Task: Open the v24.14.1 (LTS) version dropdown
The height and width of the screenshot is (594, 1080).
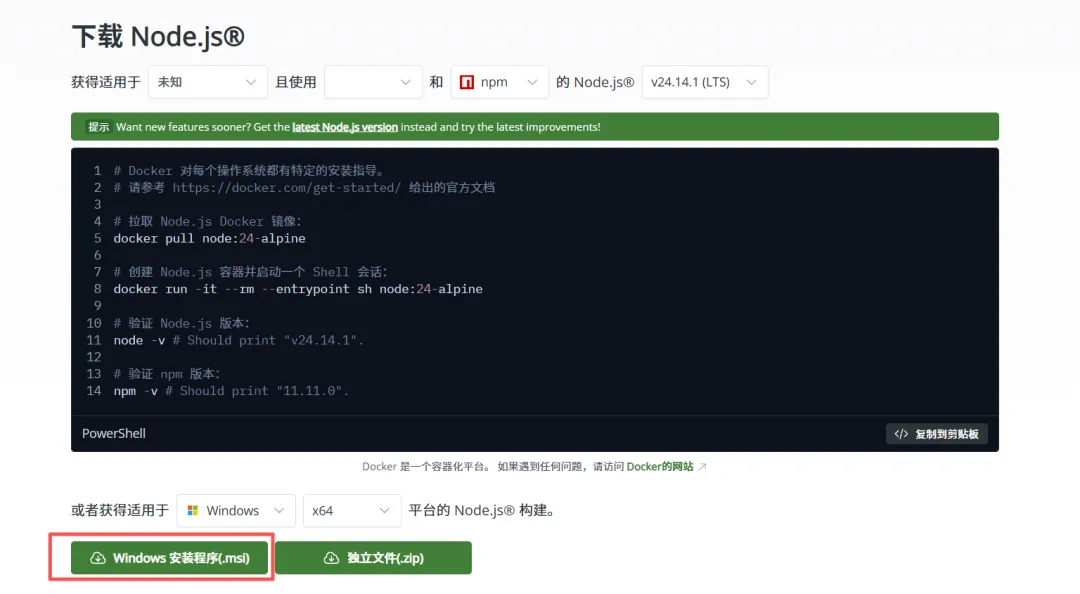Action: click(x=705, y=82)
